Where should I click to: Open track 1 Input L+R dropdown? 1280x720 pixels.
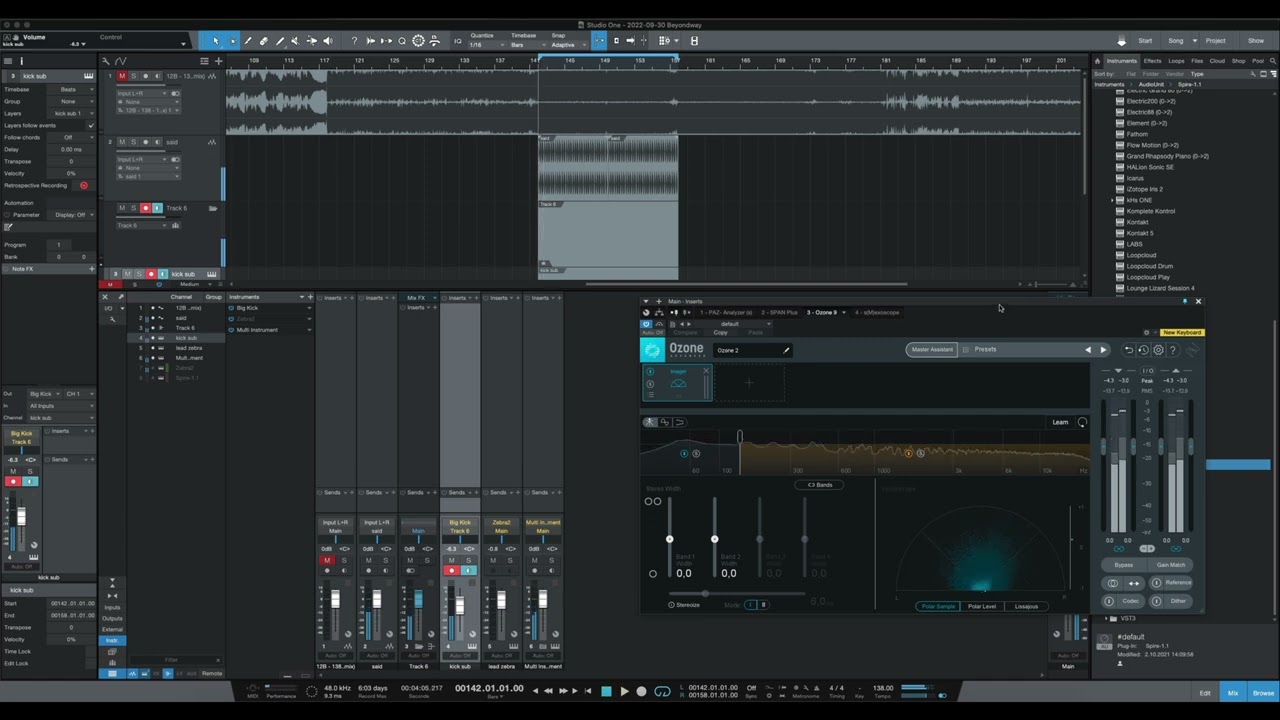(x=144, y=93)
